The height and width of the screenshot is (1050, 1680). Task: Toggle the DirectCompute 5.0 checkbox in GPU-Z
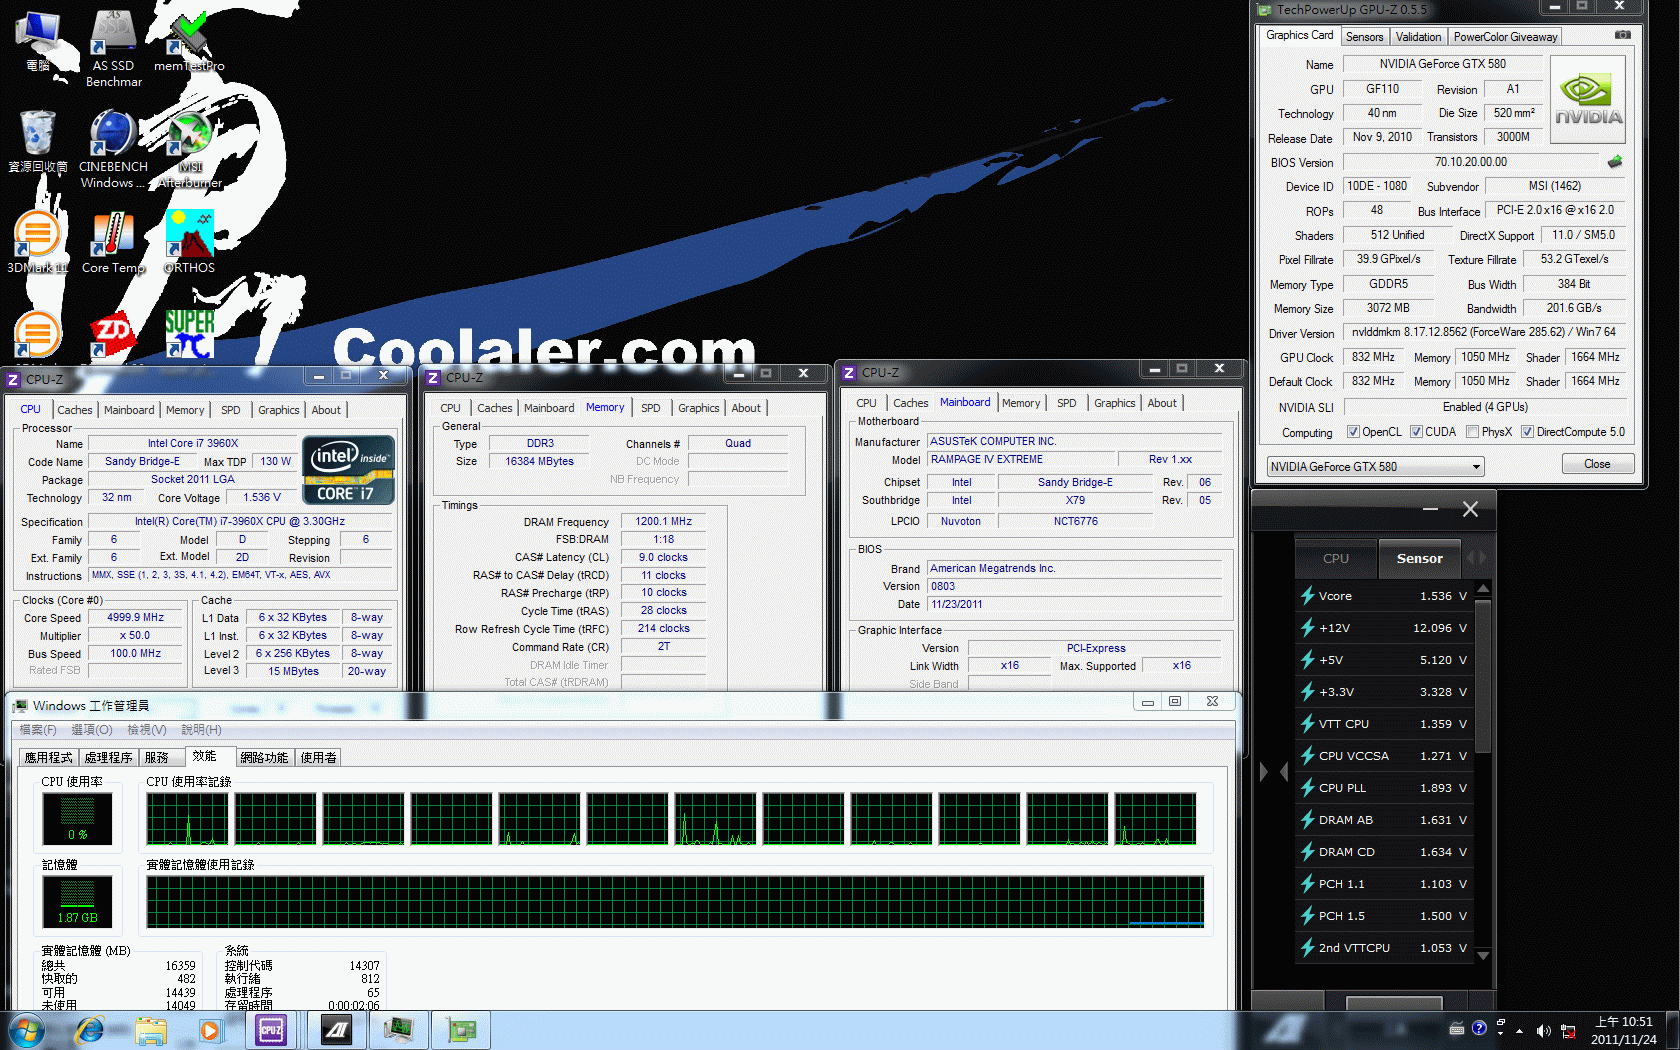(1527, 432)
